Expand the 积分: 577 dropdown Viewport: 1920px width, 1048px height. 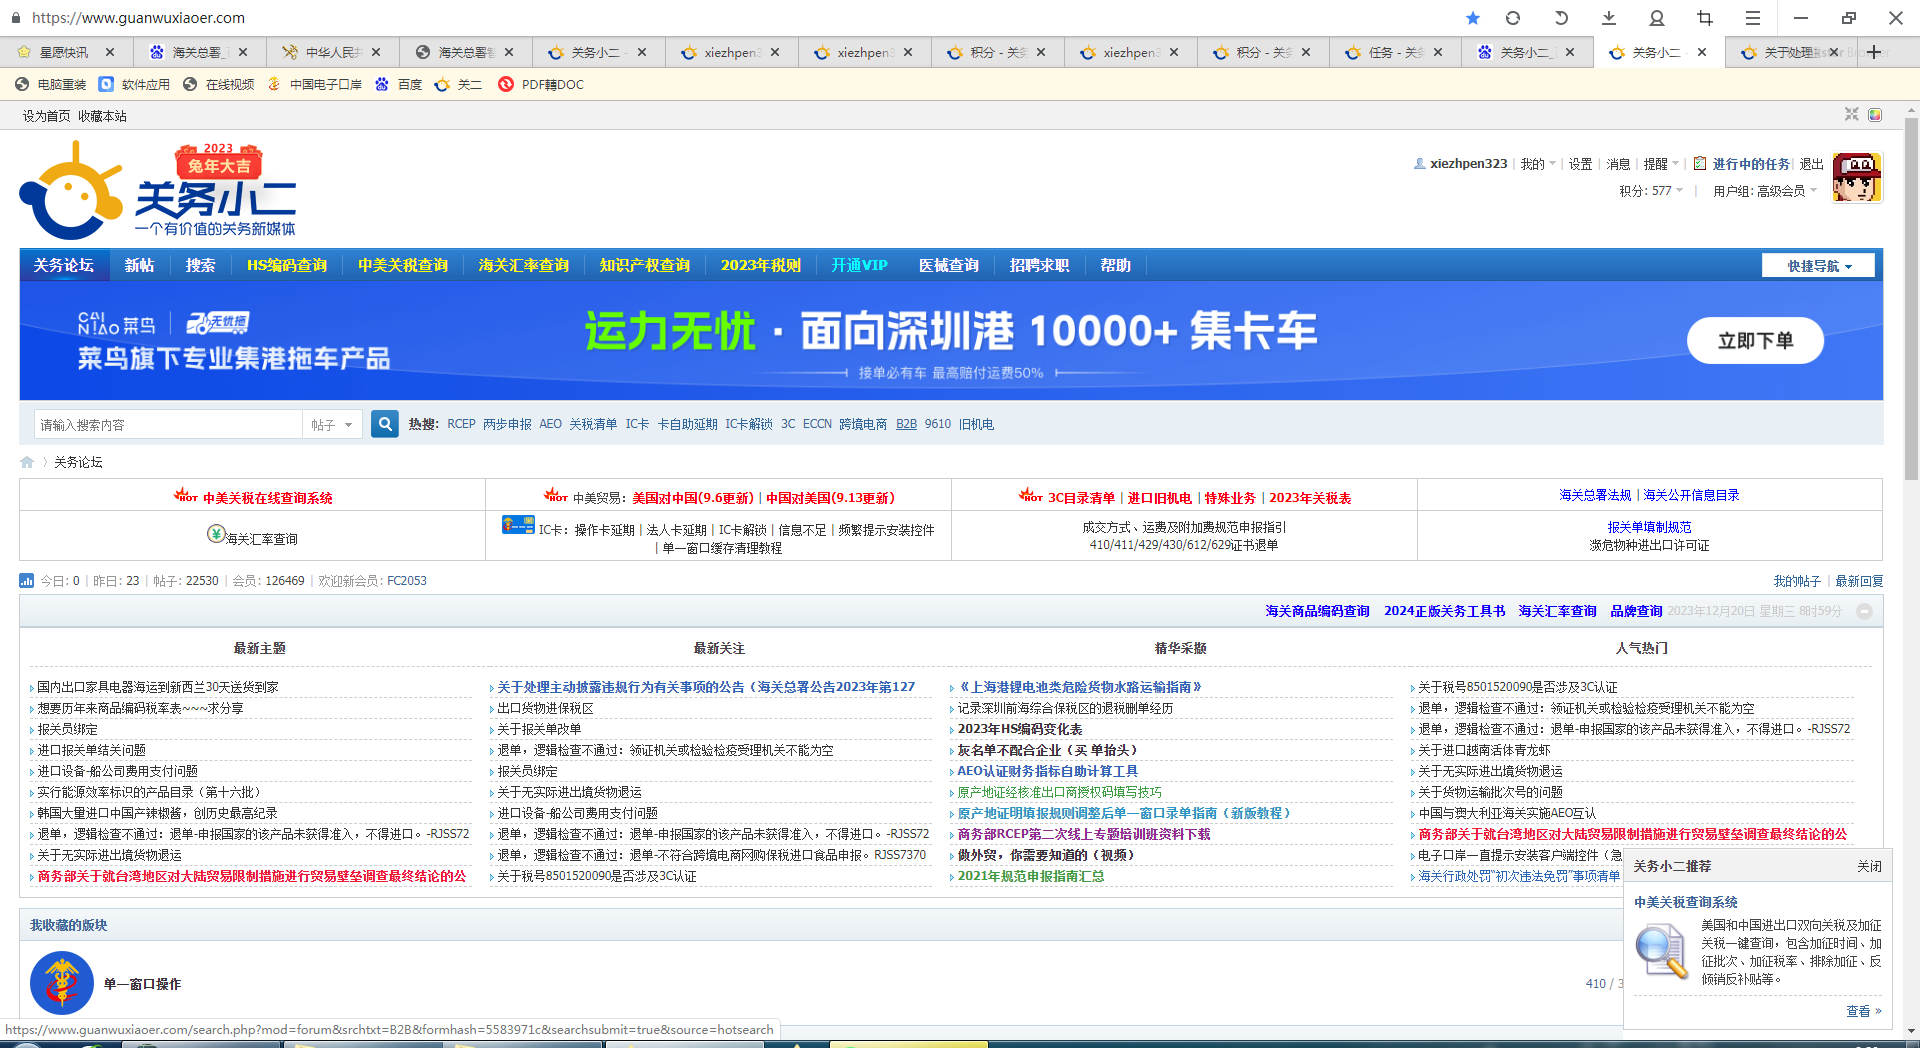[1651, 191]
